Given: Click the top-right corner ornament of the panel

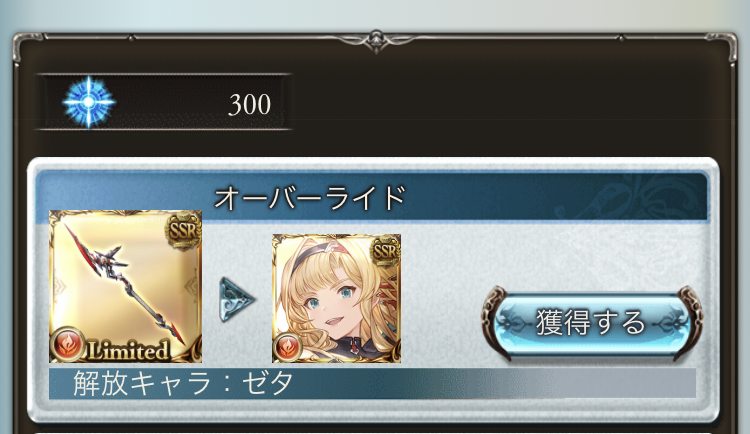Looking at the screenshot, I should 726,45.
